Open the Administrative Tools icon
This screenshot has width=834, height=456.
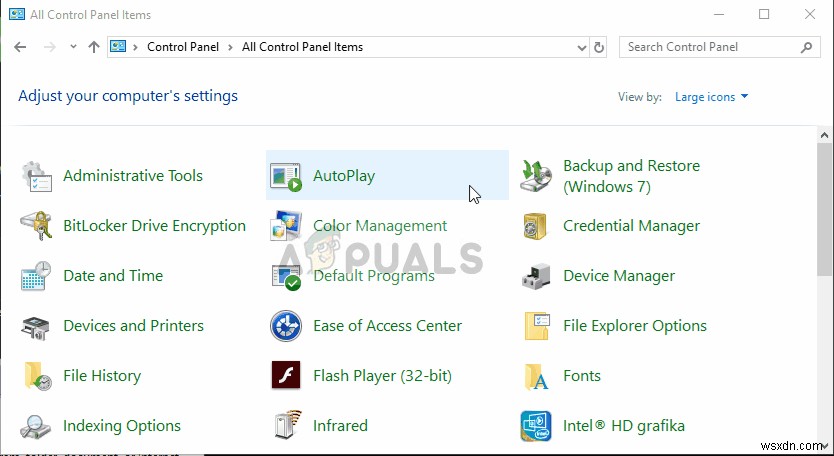pos(37,176)
